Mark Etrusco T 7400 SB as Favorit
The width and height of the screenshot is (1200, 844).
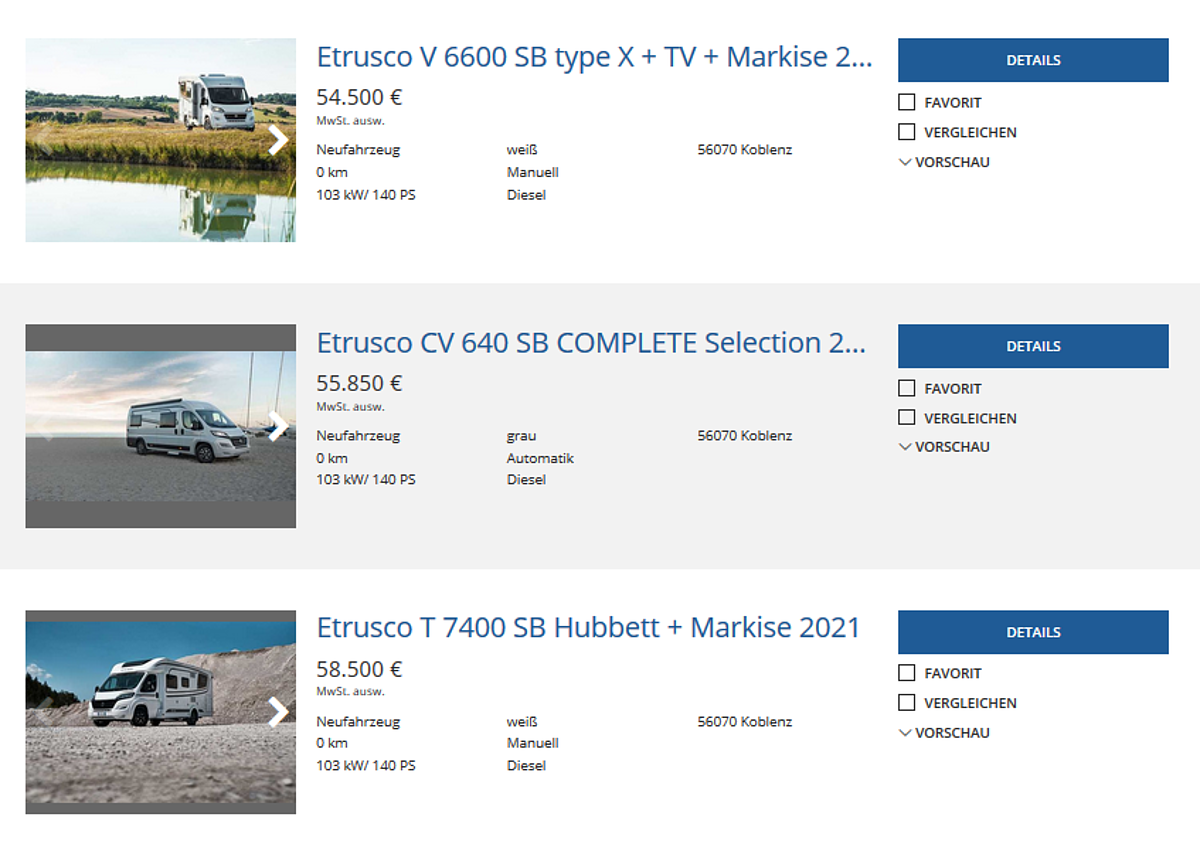coord(907,673)
